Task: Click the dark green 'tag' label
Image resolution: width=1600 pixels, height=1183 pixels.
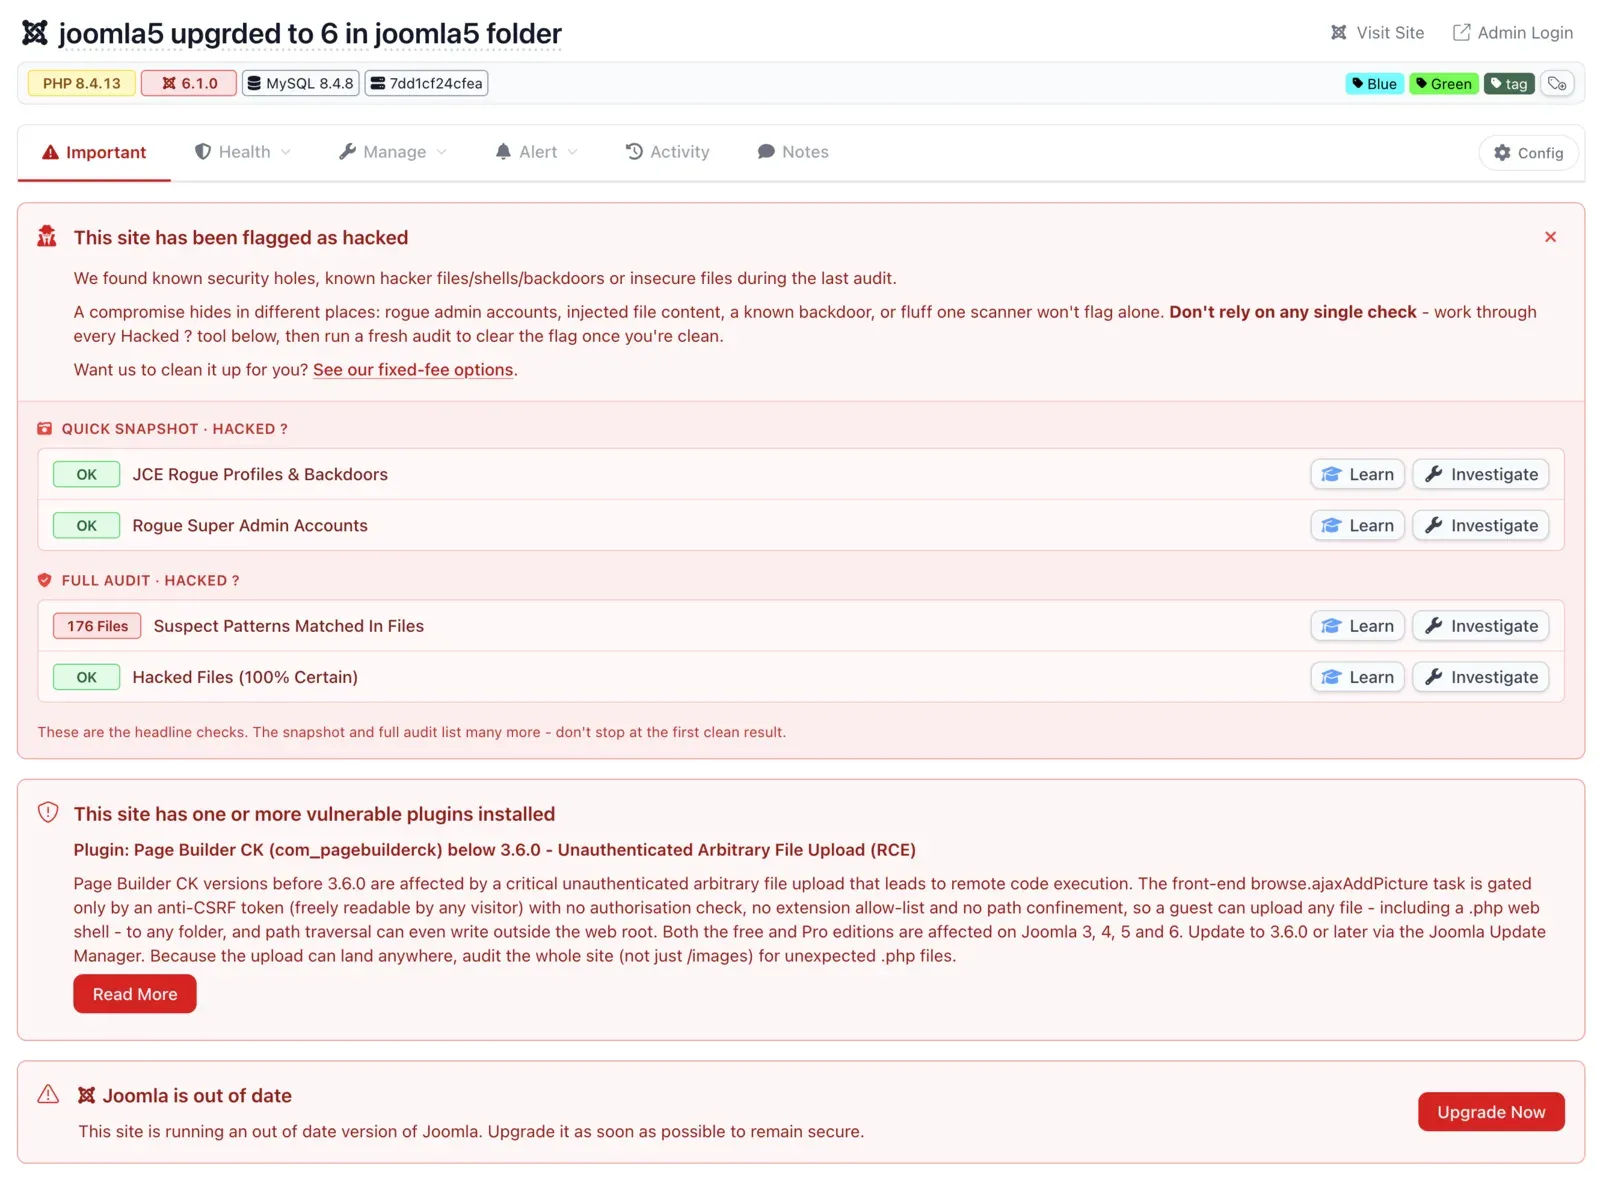Action: [x=1509, y=84]
